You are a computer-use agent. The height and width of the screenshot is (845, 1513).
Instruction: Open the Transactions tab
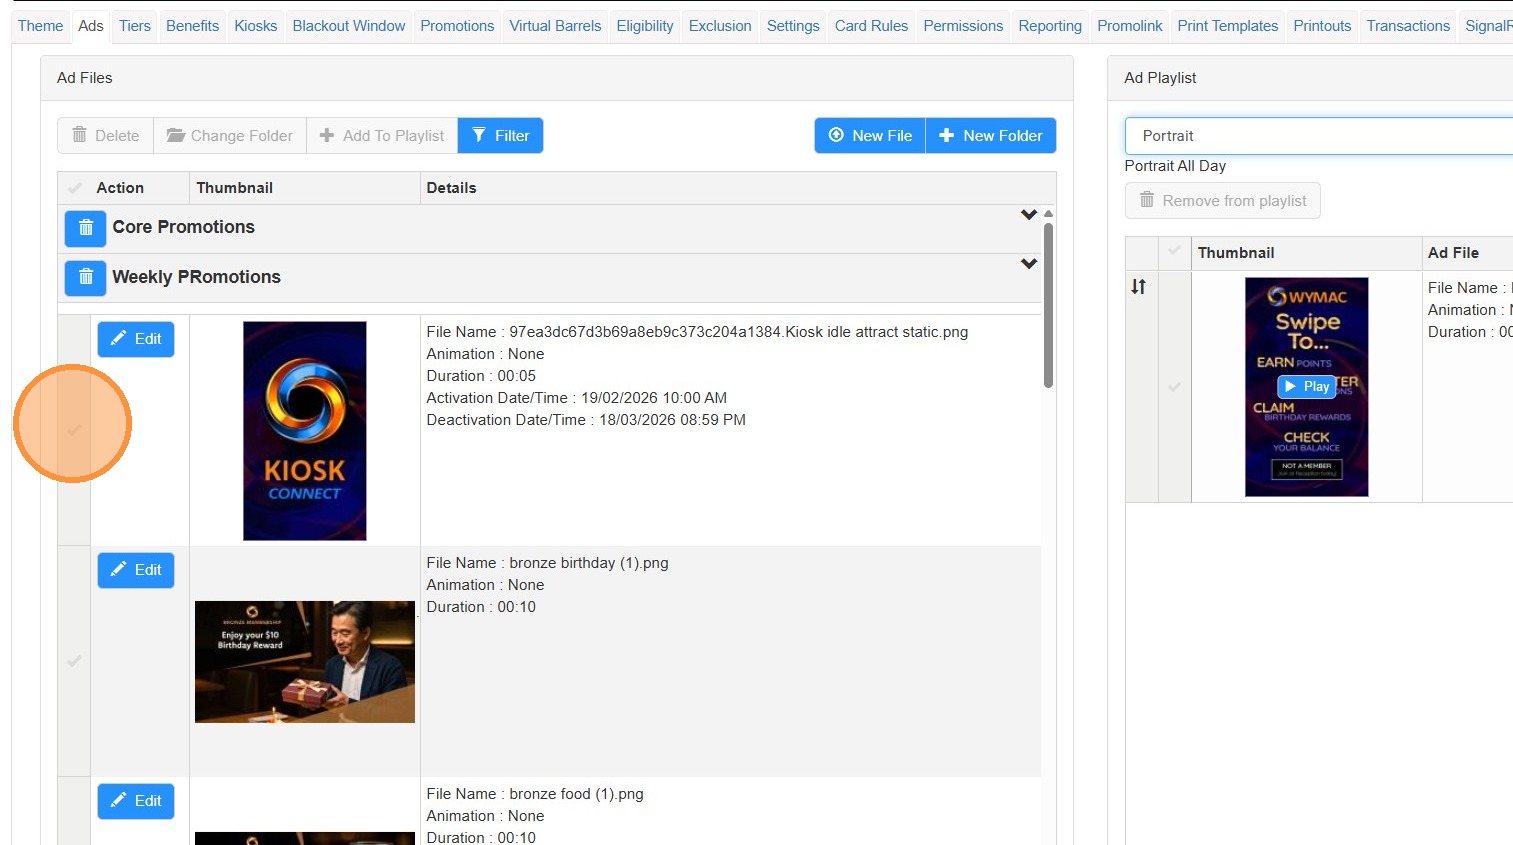1408,26
